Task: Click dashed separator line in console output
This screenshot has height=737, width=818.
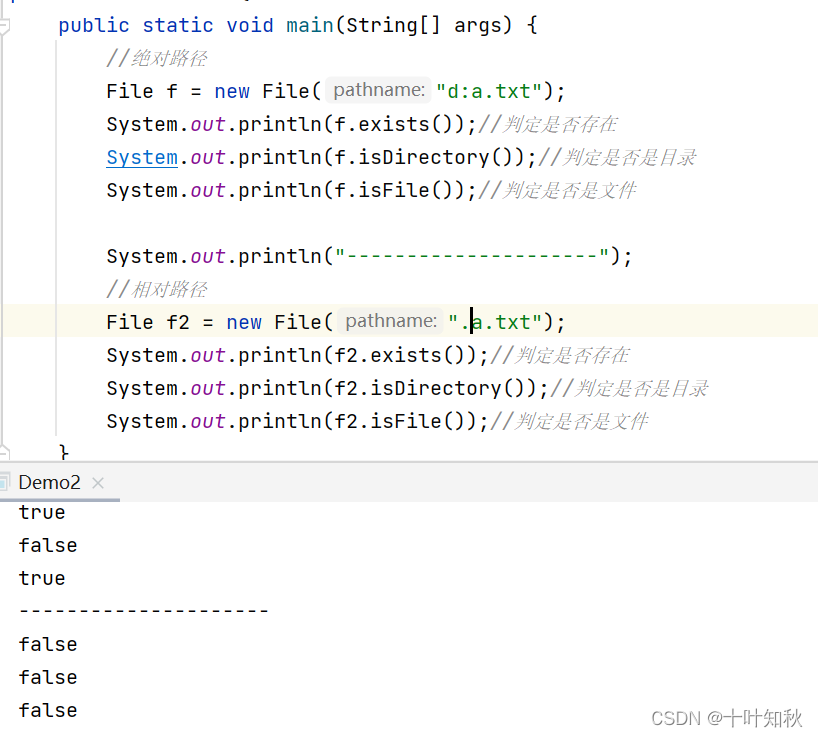Action: (143, 610)
